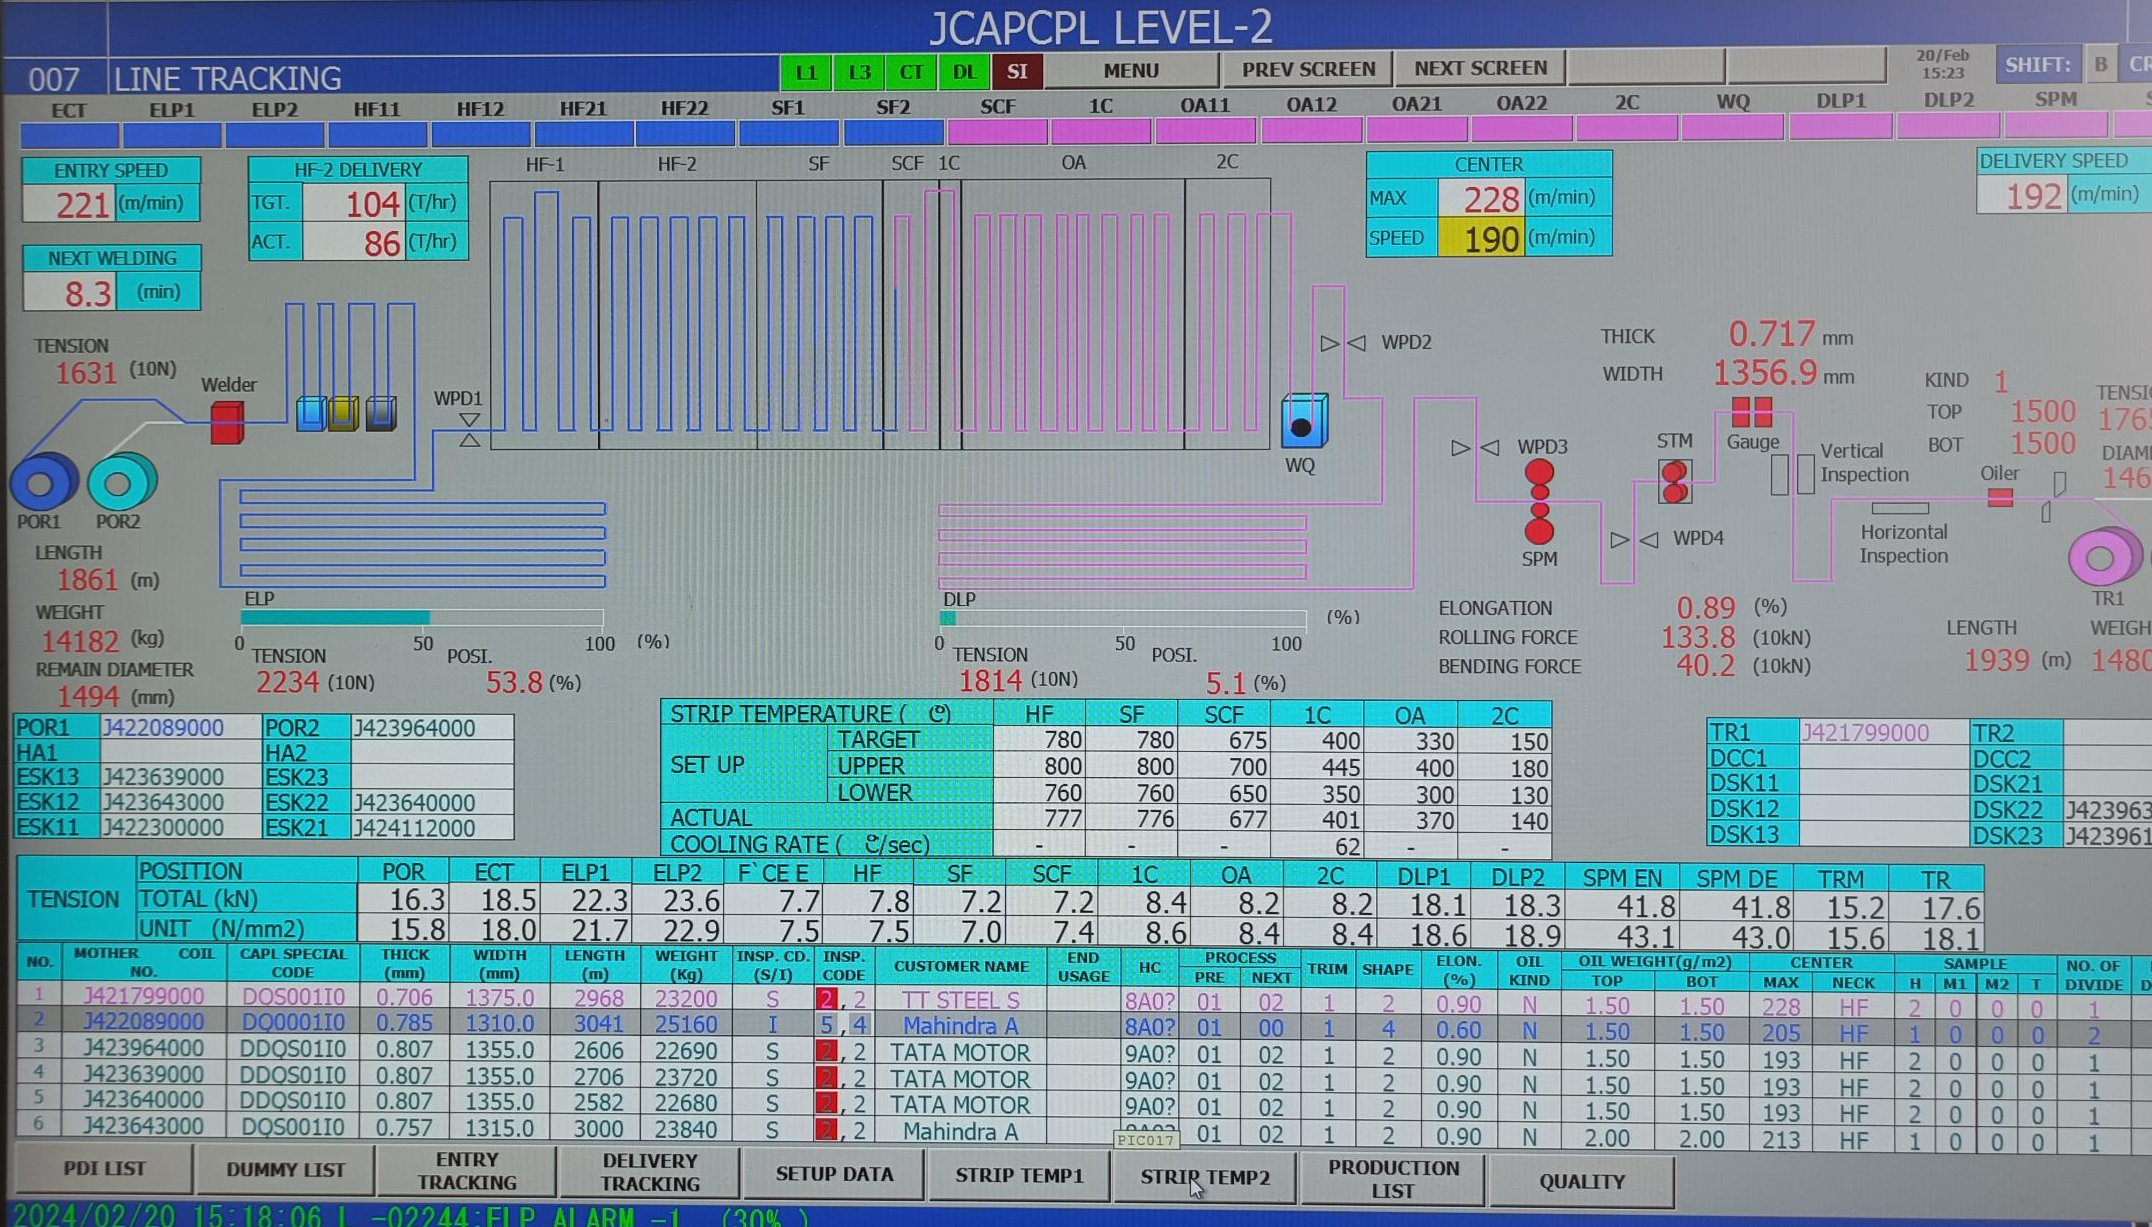Click the red Gauge icon
This screenshot has height=1227, width=2152.
tap(1751, 411)
